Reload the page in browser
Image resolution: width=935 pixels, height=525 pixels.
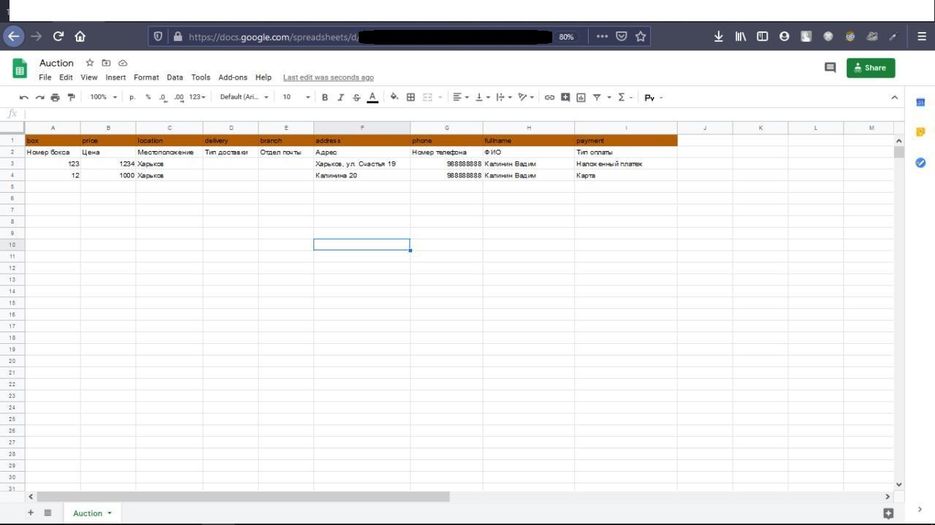tap(58, 36)
